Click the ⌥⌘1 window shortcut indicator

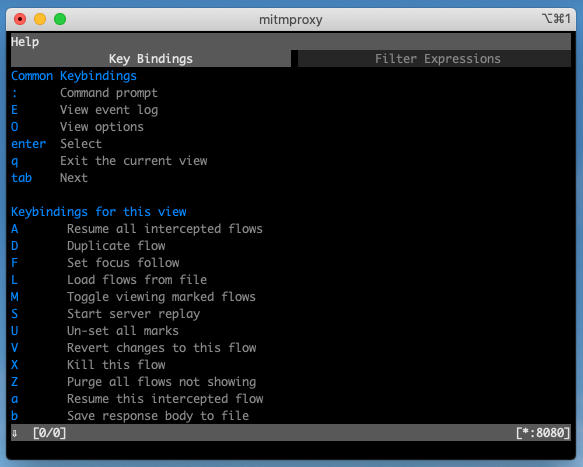(x=556, y=18)
